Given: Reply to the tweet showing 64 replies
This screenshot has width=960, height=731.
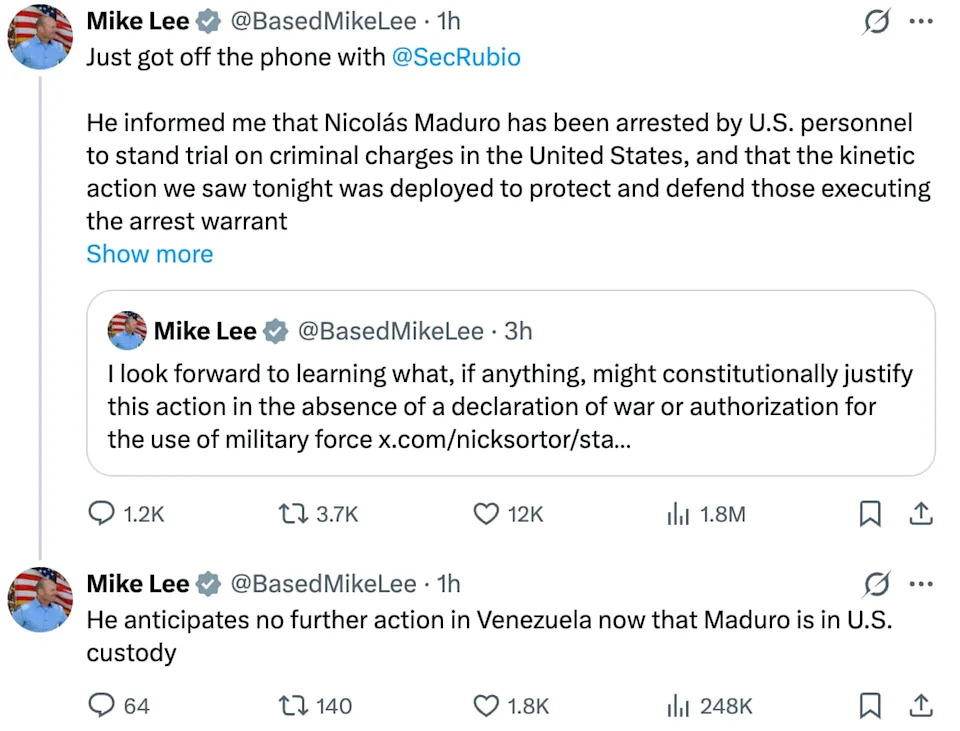Looking at the screenshot, I should point(103,706).
